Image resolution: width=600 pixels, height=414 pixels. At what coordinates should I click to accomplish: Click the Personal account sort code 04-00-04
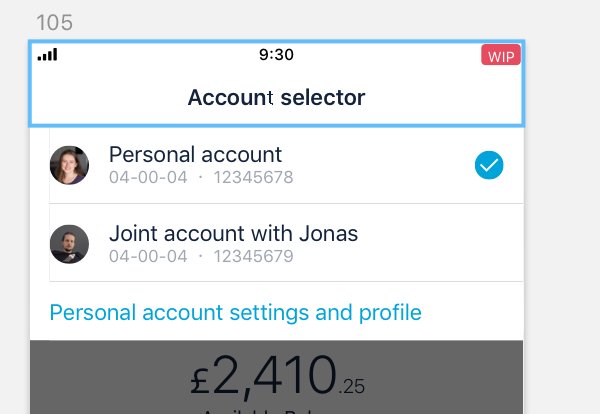148,178
